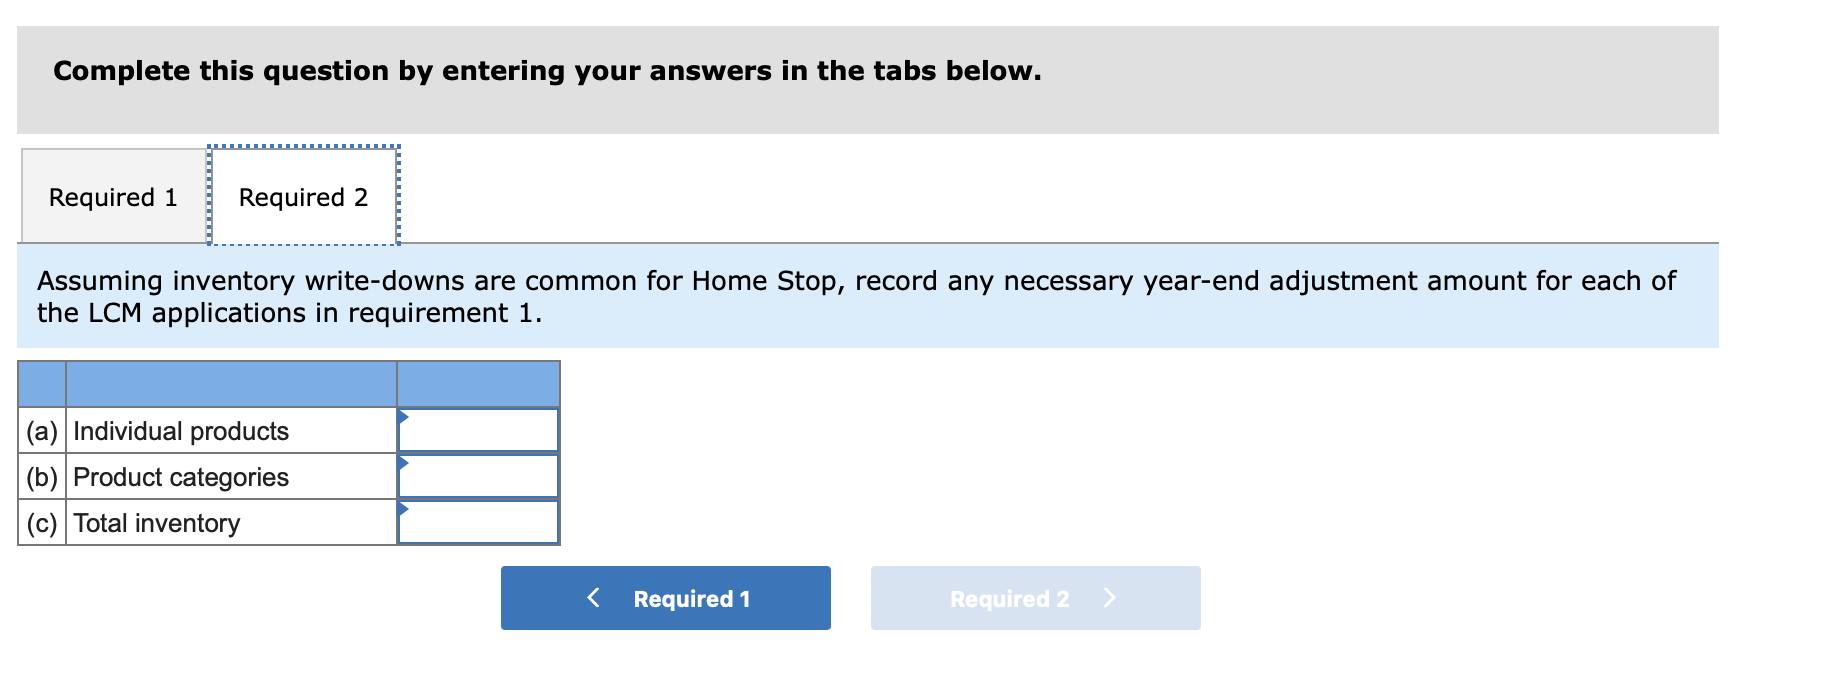Click the row label (b) cell
Viewport: 1843px width, 693px height.
(41, 477)
